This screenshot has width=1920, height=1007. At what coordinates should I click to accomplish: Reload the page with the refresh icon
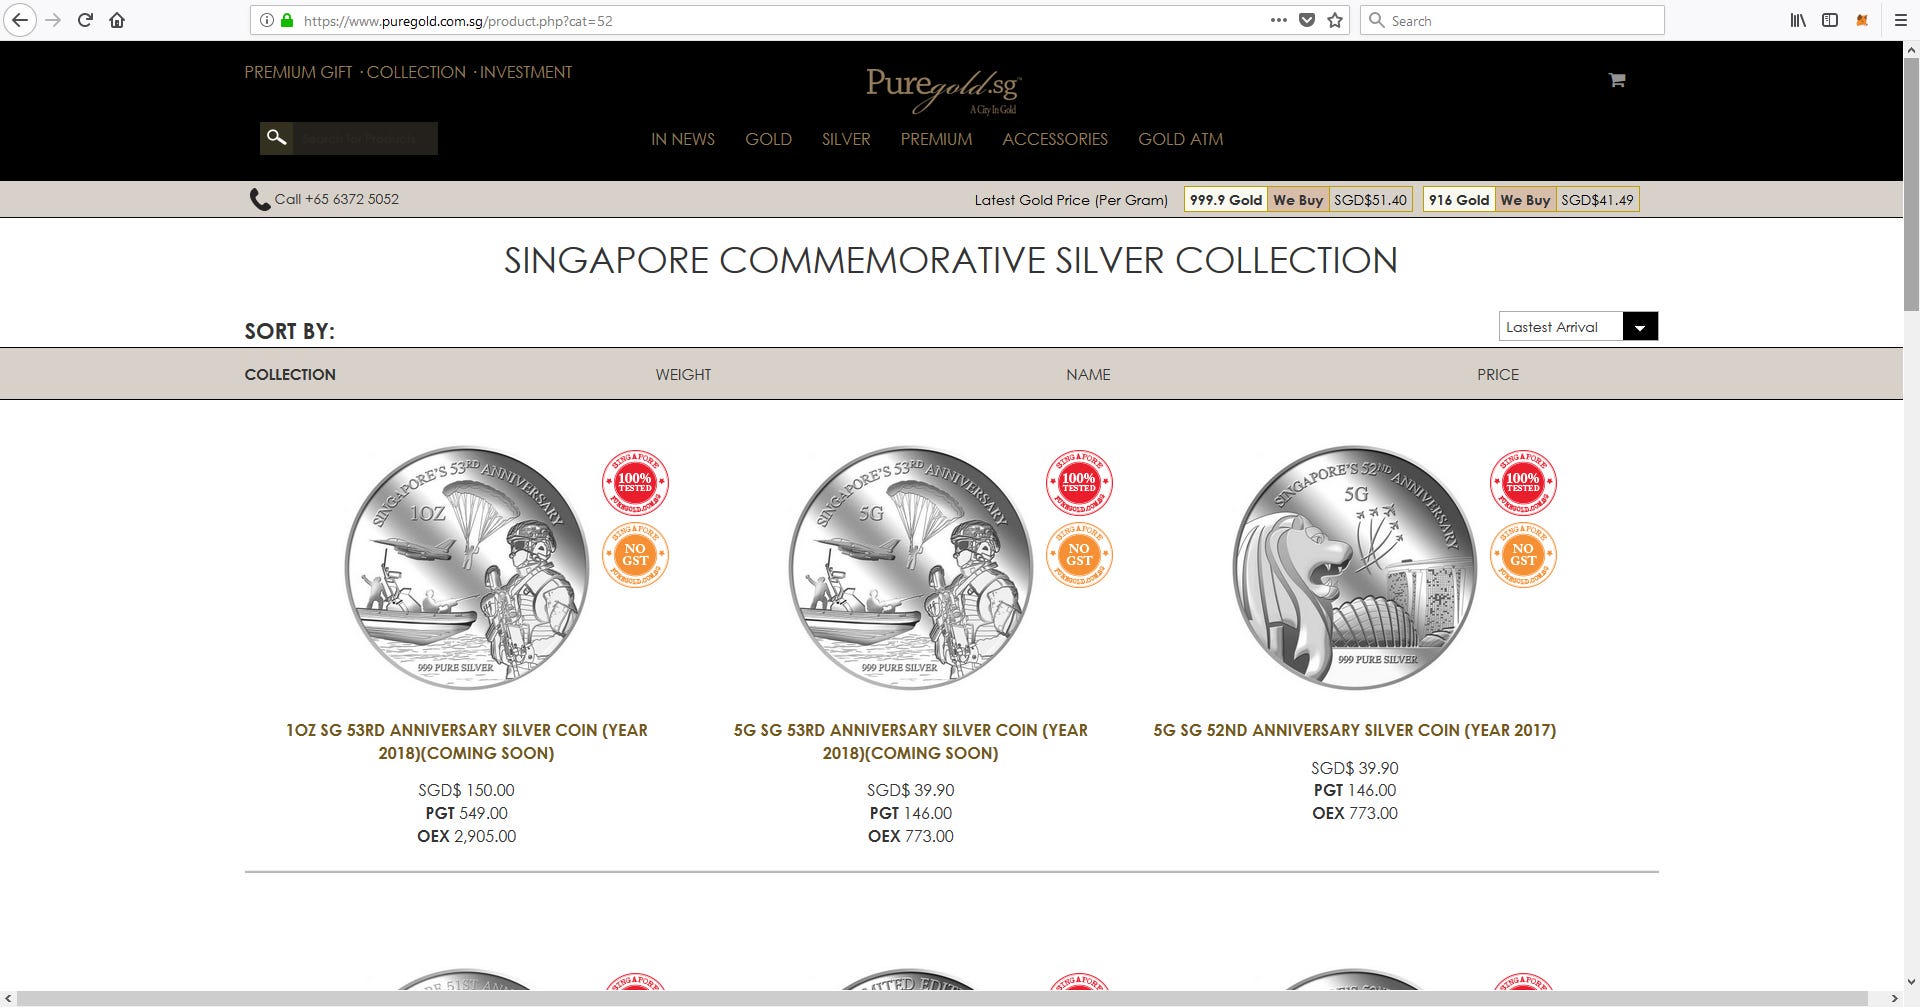pos(85,20)
